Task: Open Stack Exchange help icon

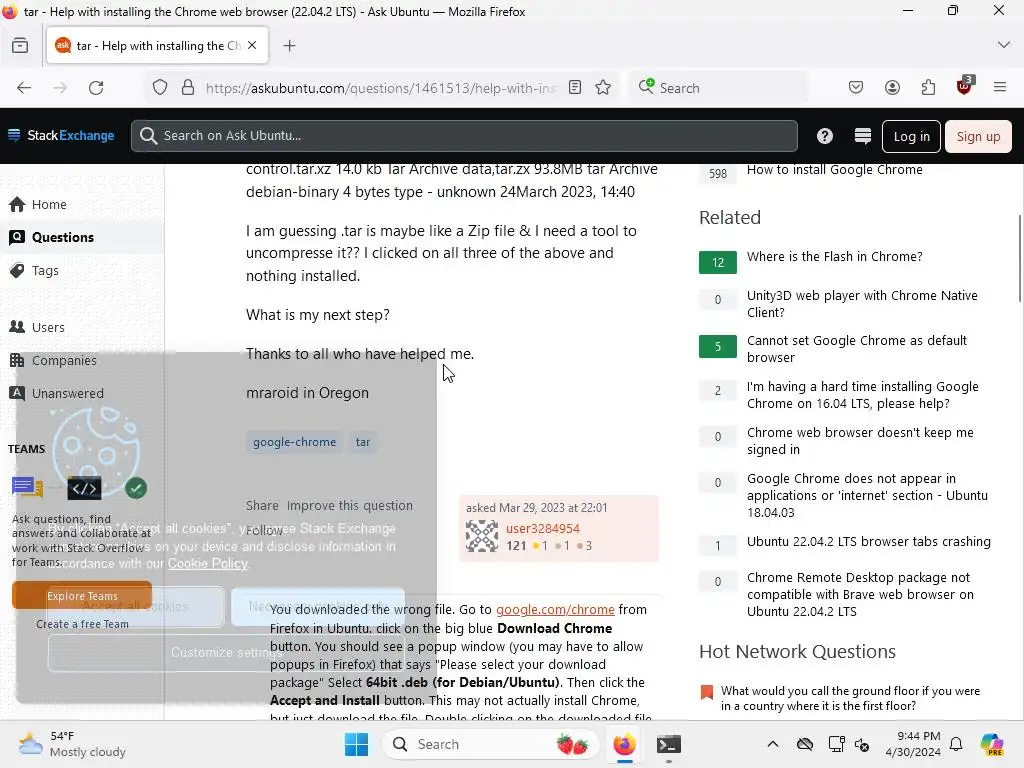Action: tap(825, 136)
